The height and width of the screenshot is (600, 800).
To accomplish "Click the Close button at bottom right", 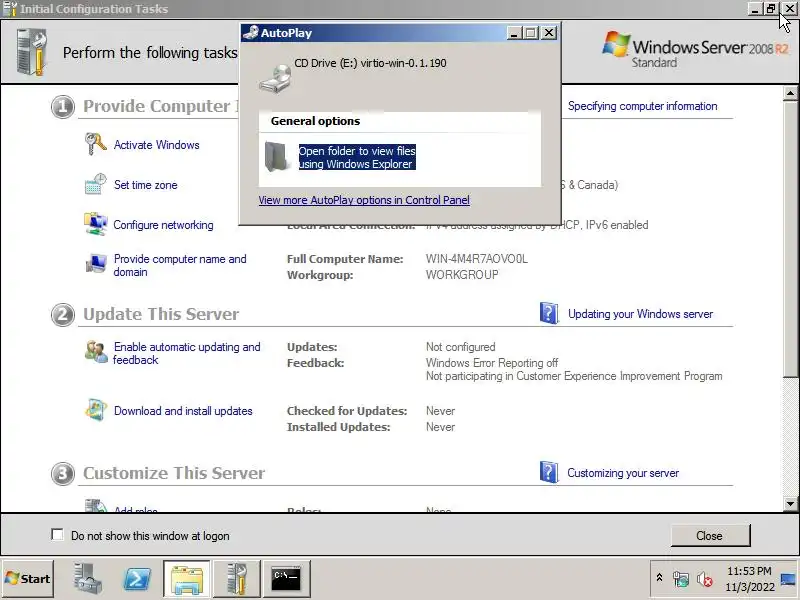I will 710,535.
